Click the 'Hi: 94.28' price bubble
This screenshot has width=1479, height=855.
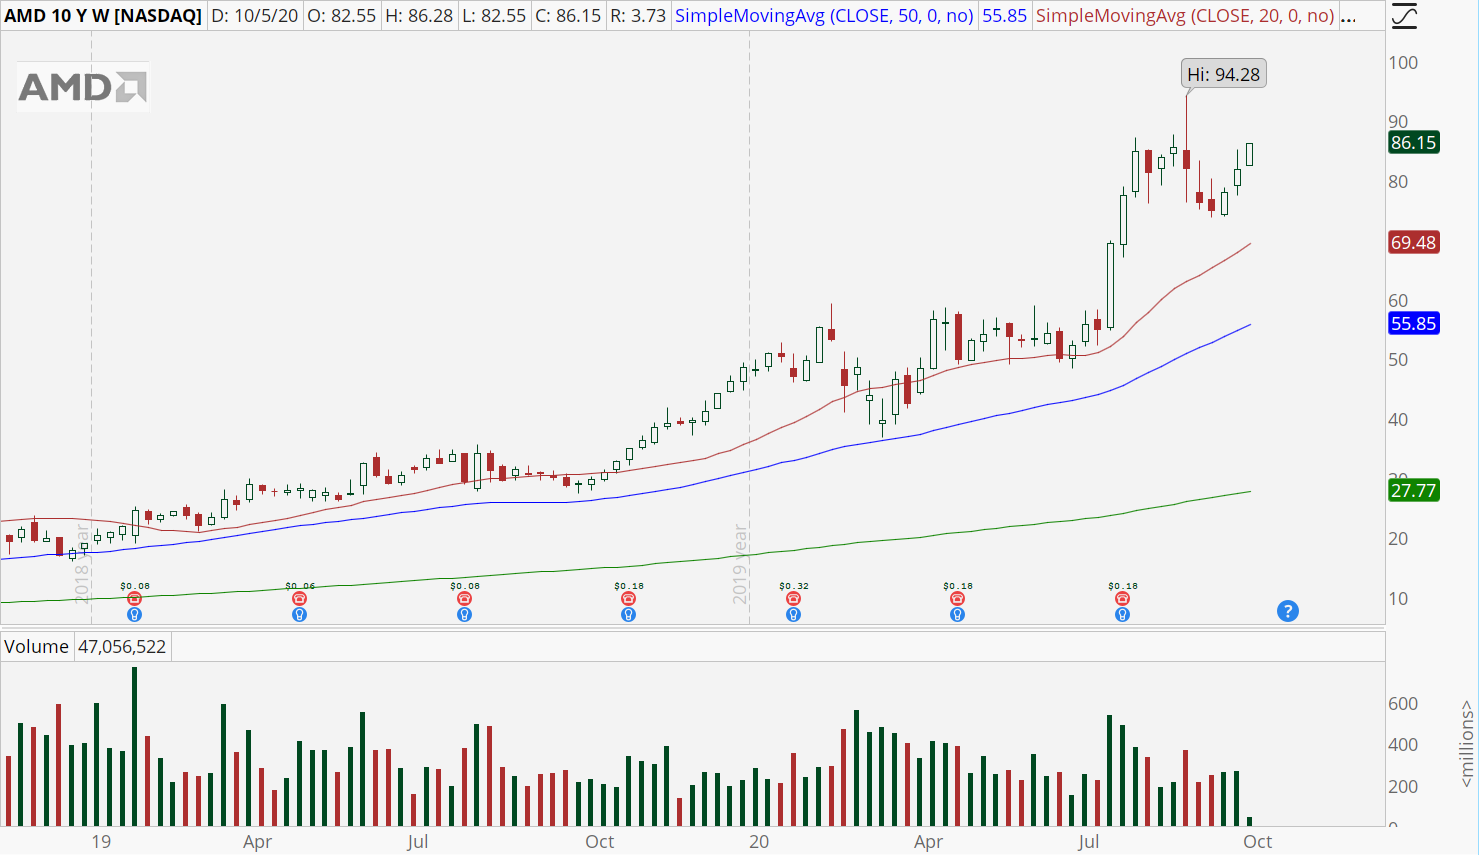1223,74
